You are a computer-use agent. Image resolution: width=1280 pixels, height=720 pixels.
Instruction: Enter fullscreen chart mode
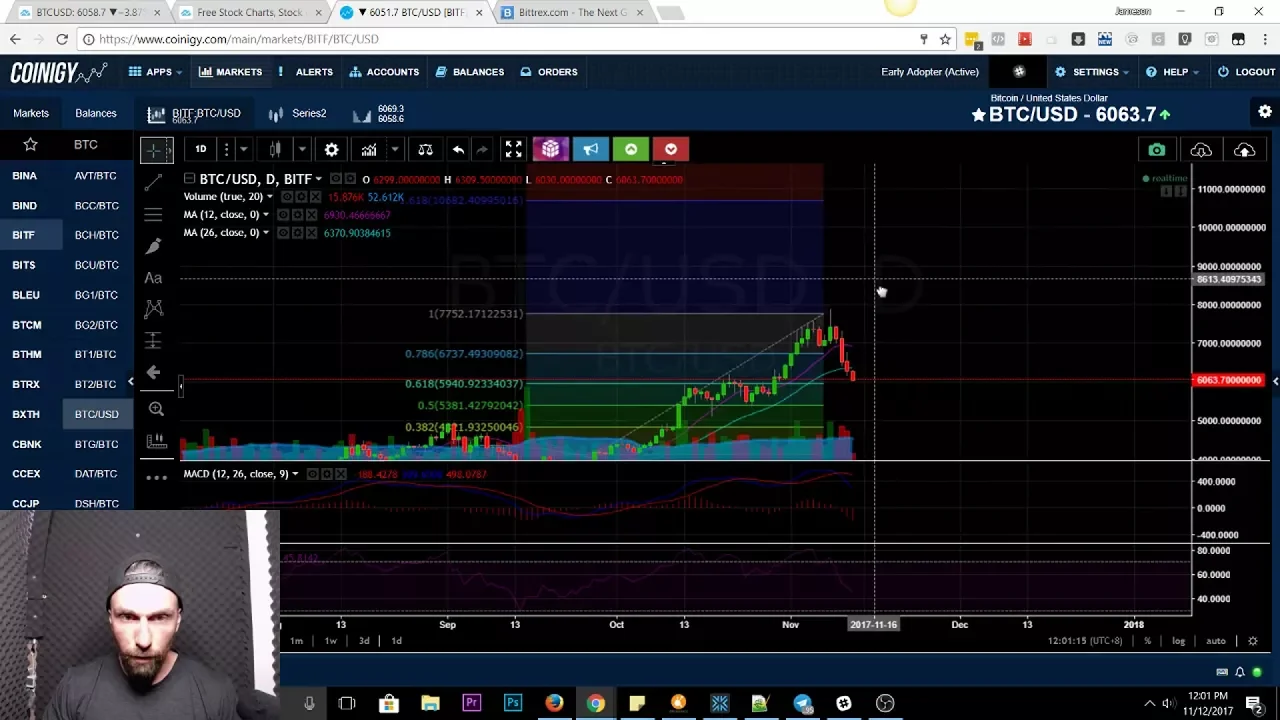point(513,150)
